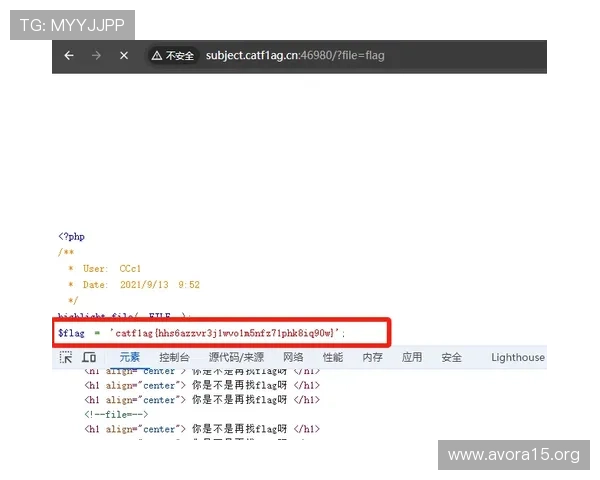Select the 源代码/来源 tab
Viewport: 600px width, 480px height.
[x=236, y=357]
